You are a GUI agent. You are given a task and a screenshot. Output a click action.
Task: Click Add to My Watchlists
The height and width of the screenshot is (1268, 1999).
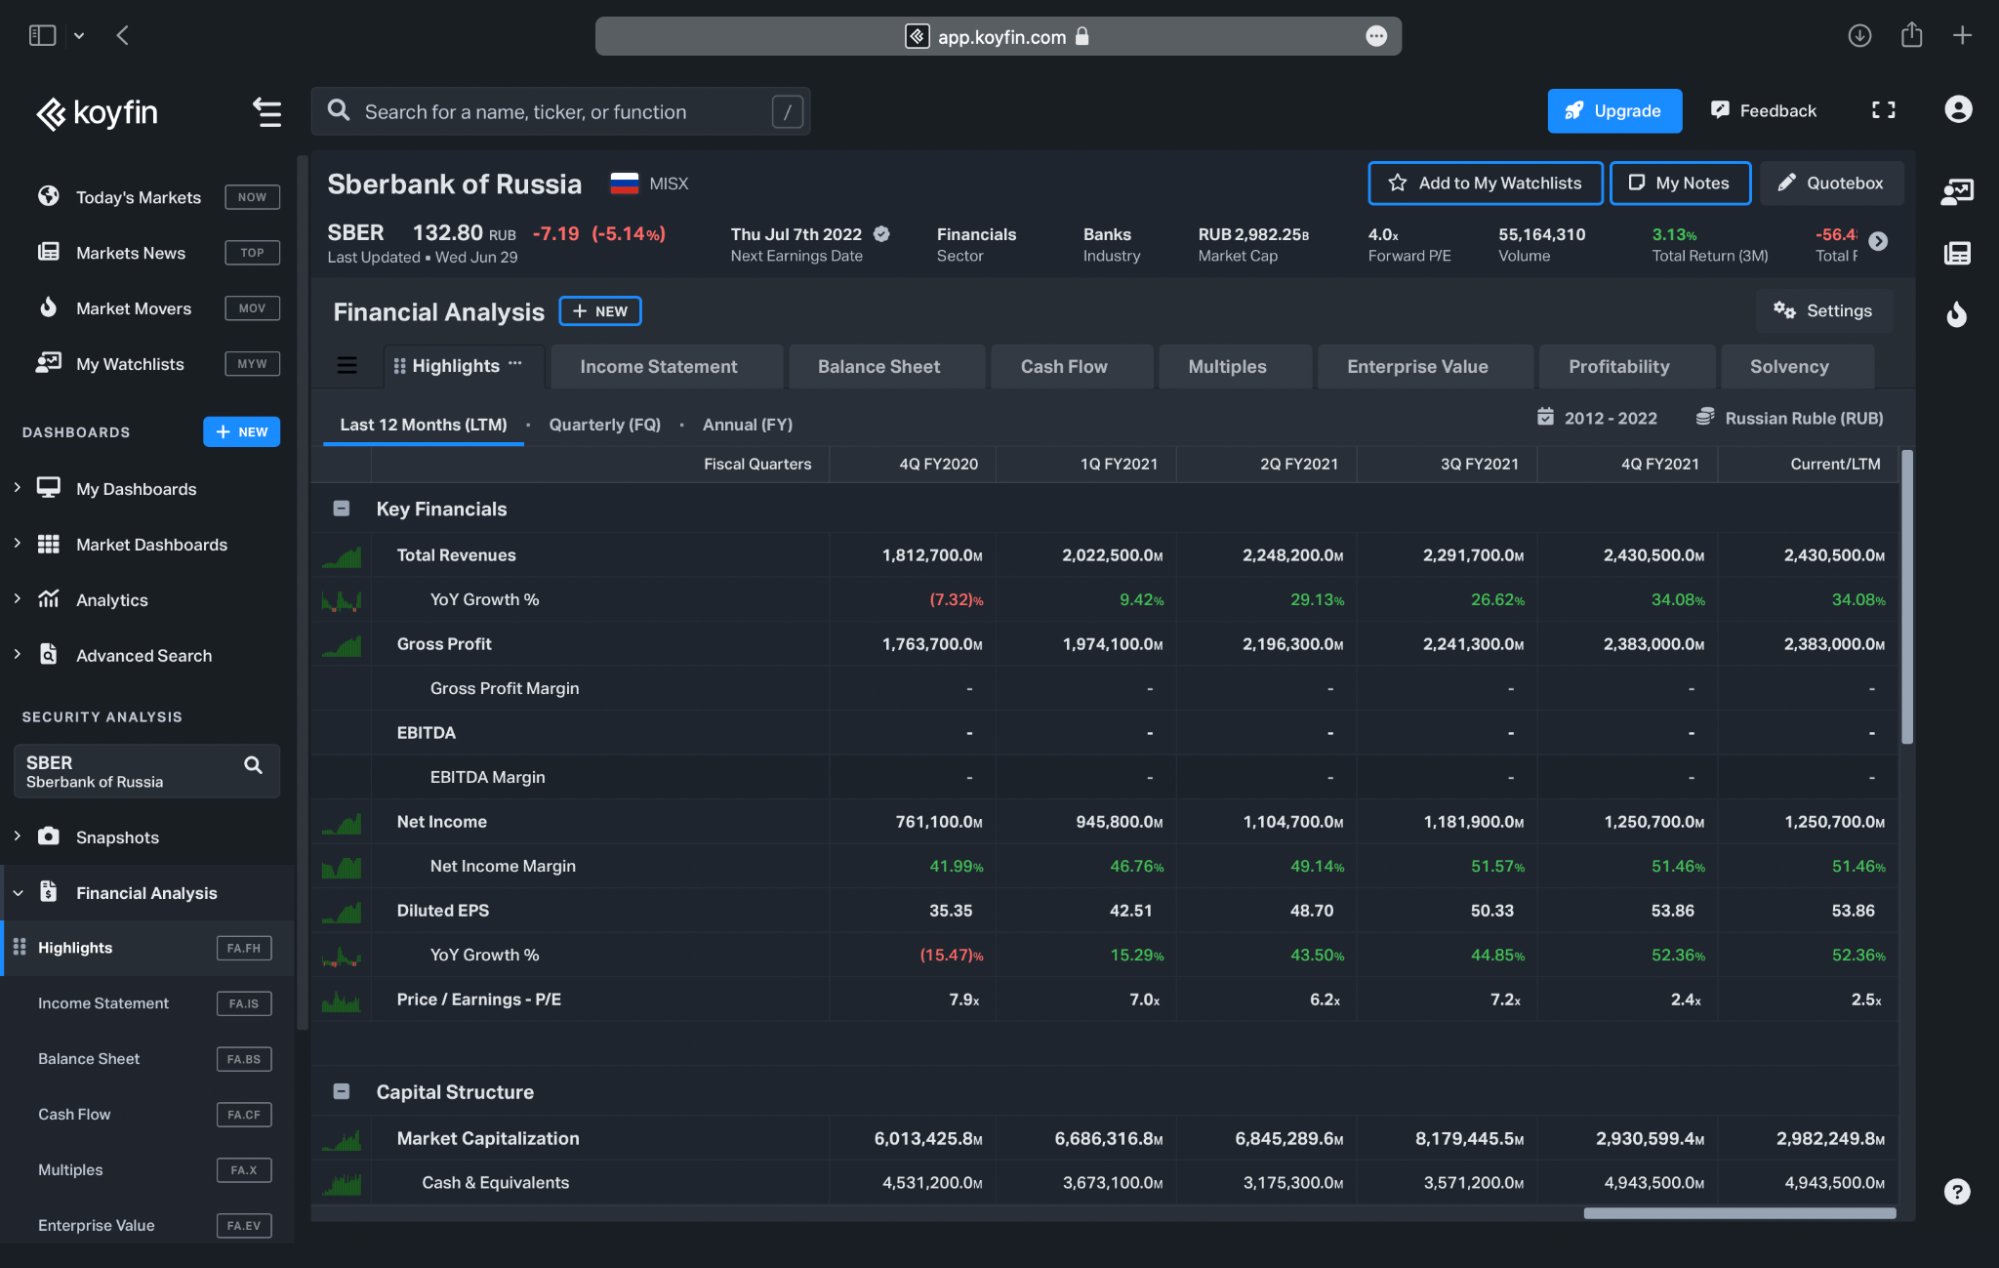(1485, 183)
